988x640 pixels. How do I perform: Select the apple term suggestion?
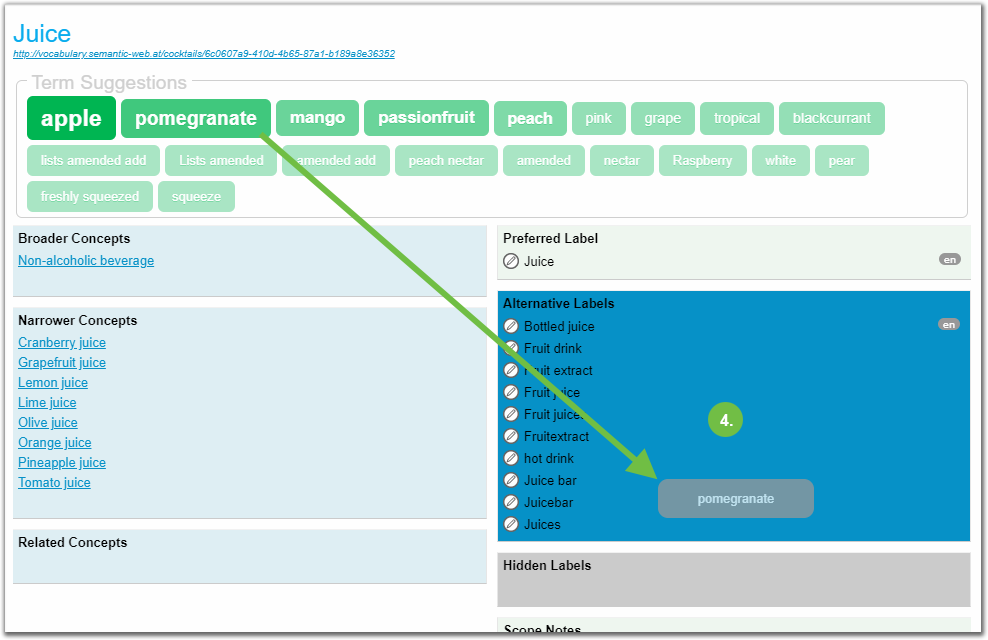pos(71,118)
